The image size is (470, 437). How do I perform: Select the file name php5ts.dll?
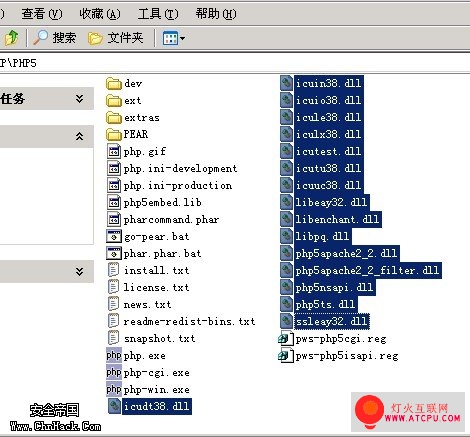tap(325, 304)
